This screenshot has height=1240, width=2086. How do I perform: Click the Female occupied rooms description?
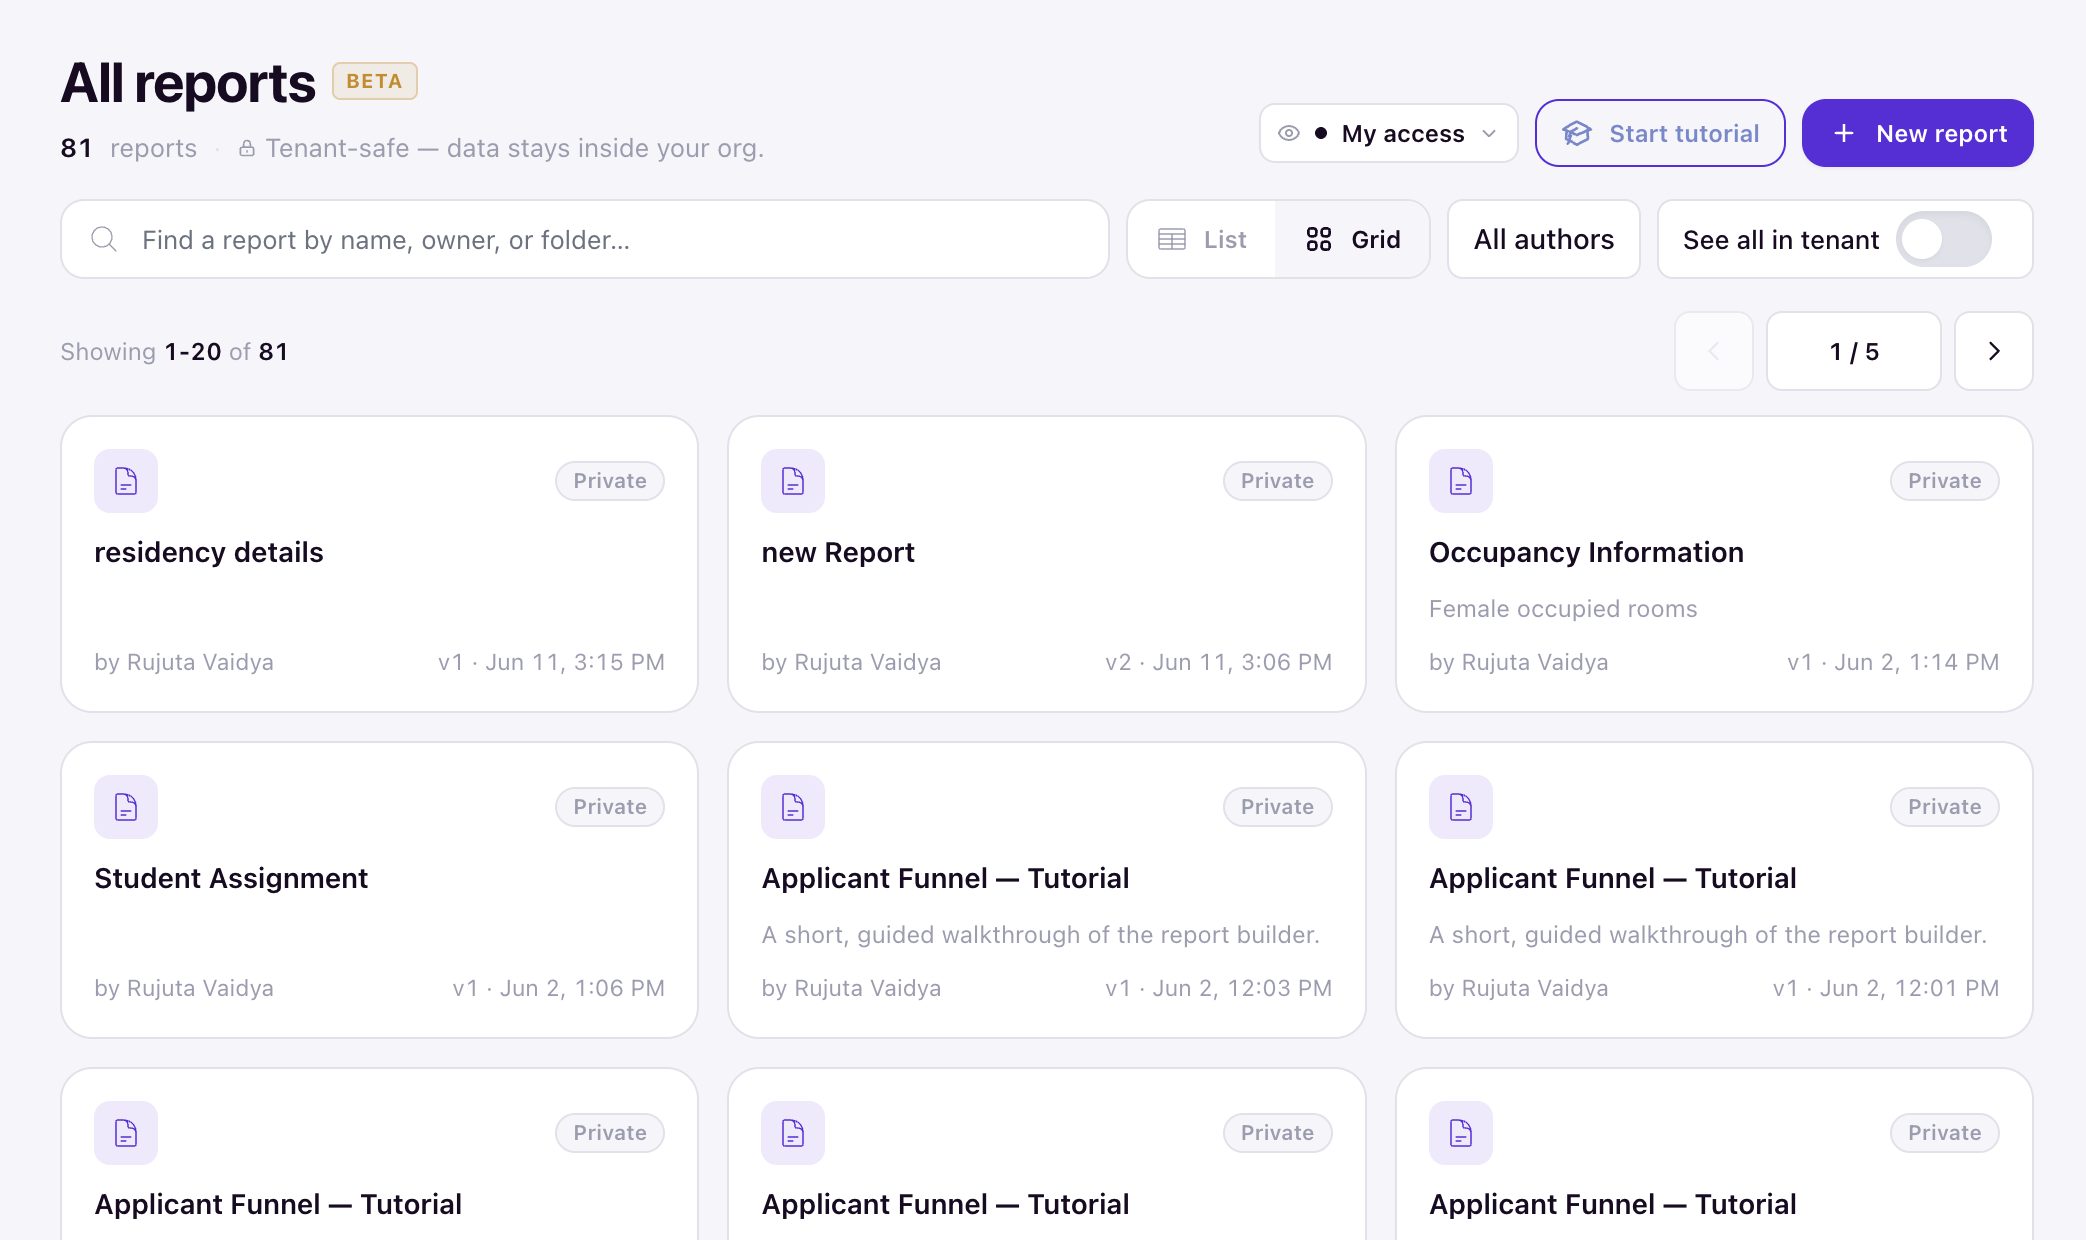(x=1563, y=609)
